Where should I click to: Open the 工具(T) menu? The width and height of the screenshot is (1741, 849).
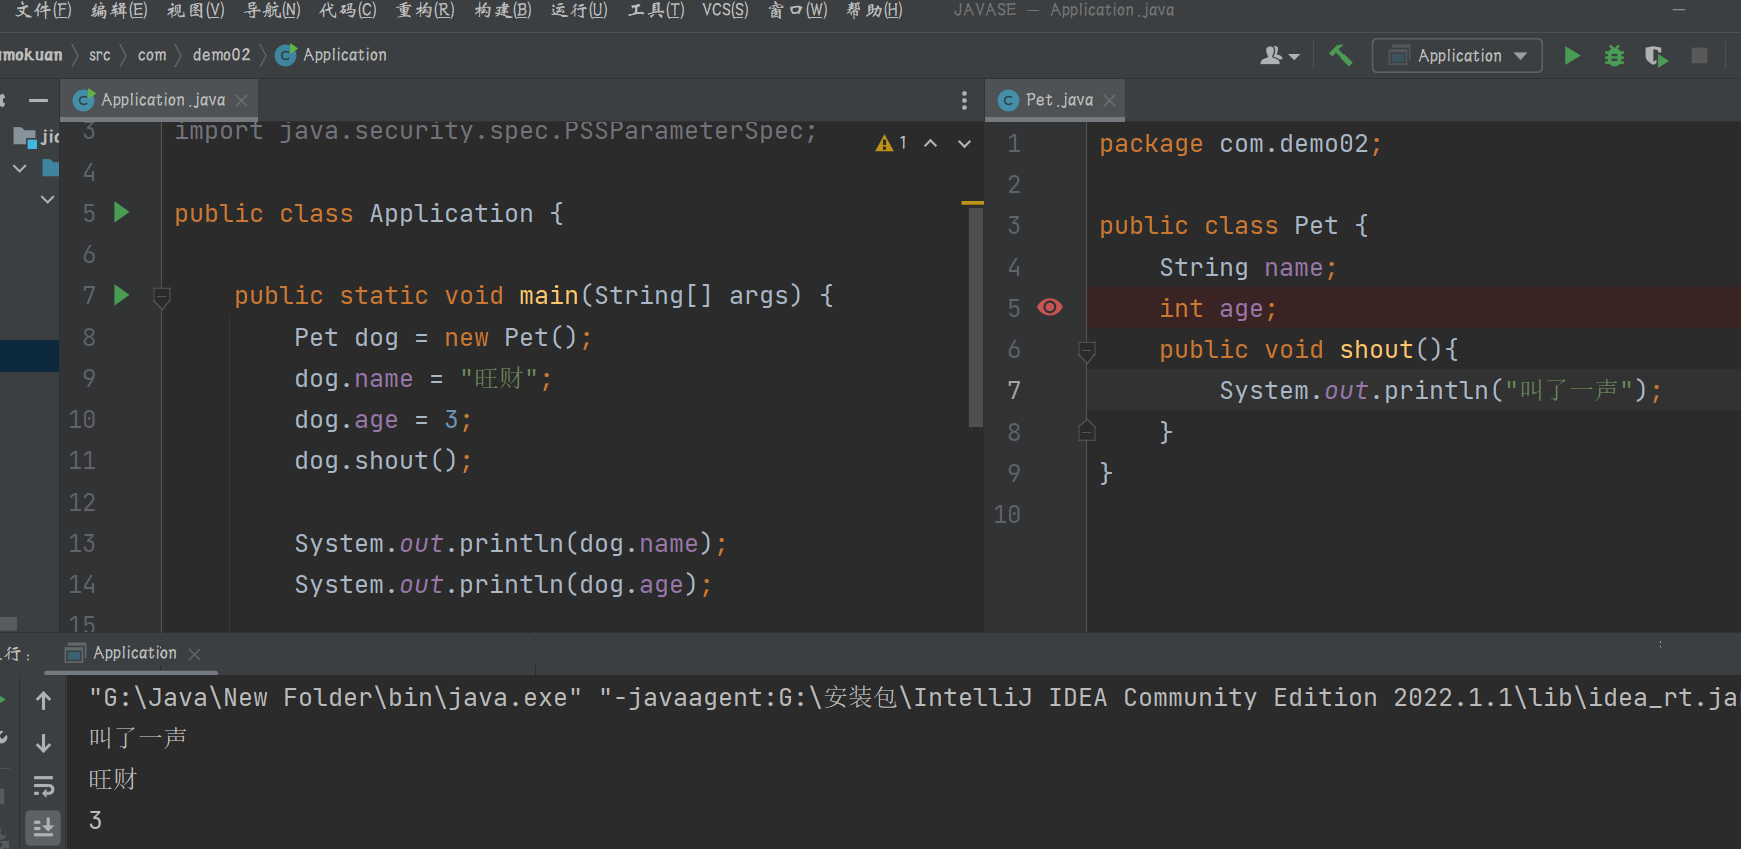[656, 10]
